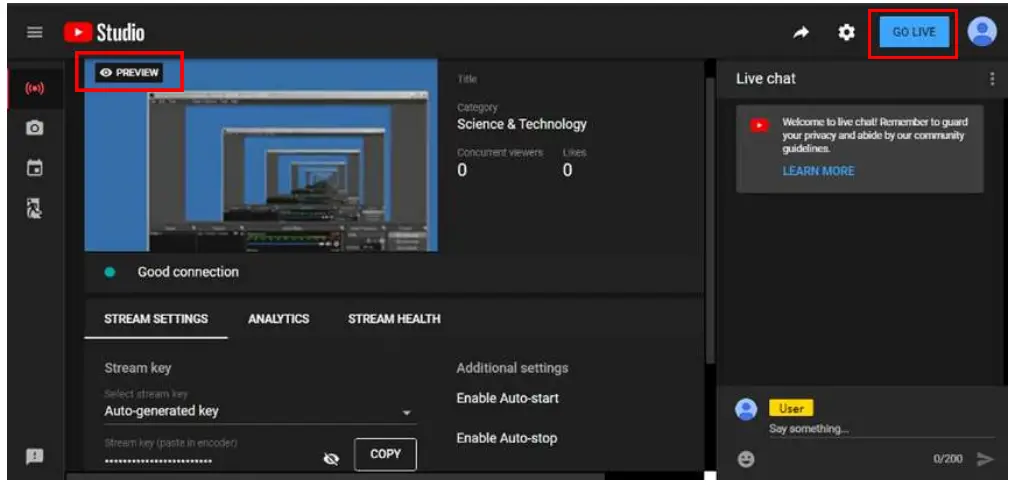Screen dimensions: 1017x482
Task: Click the send message arrow icon
Action: click(985, 459)
